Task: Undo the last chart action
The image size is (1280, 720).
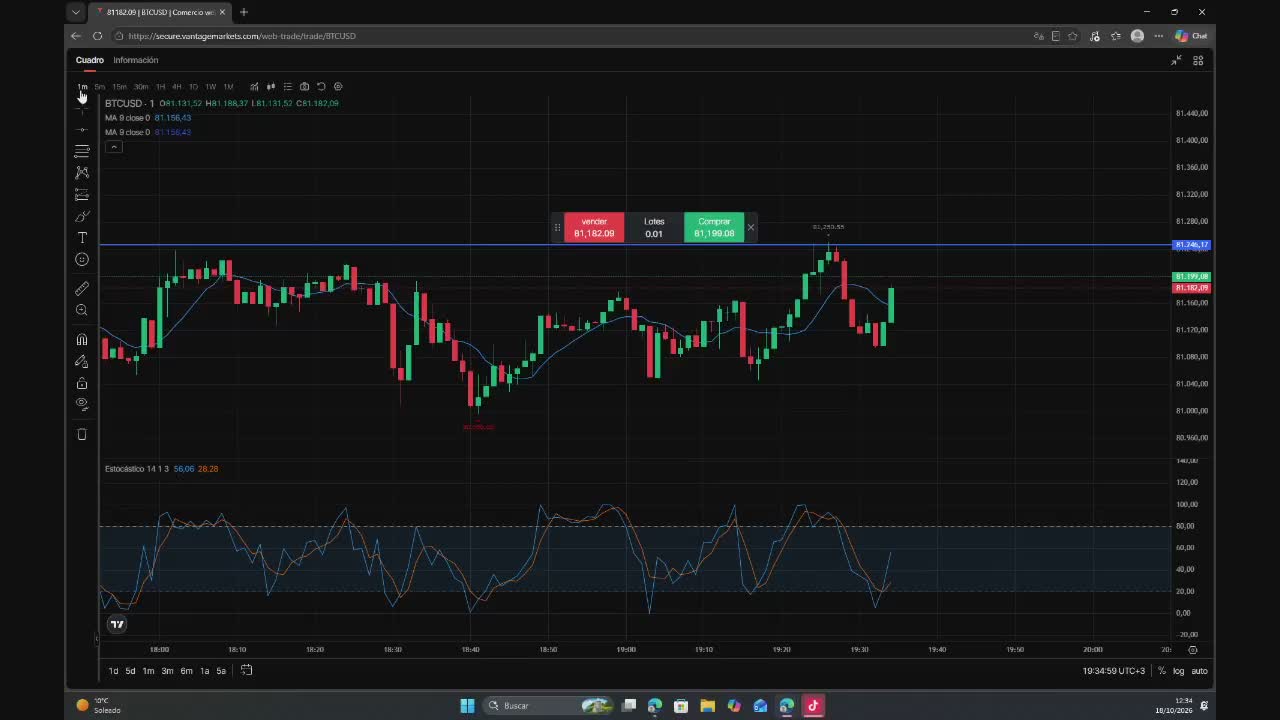Action: pos(321,86)
